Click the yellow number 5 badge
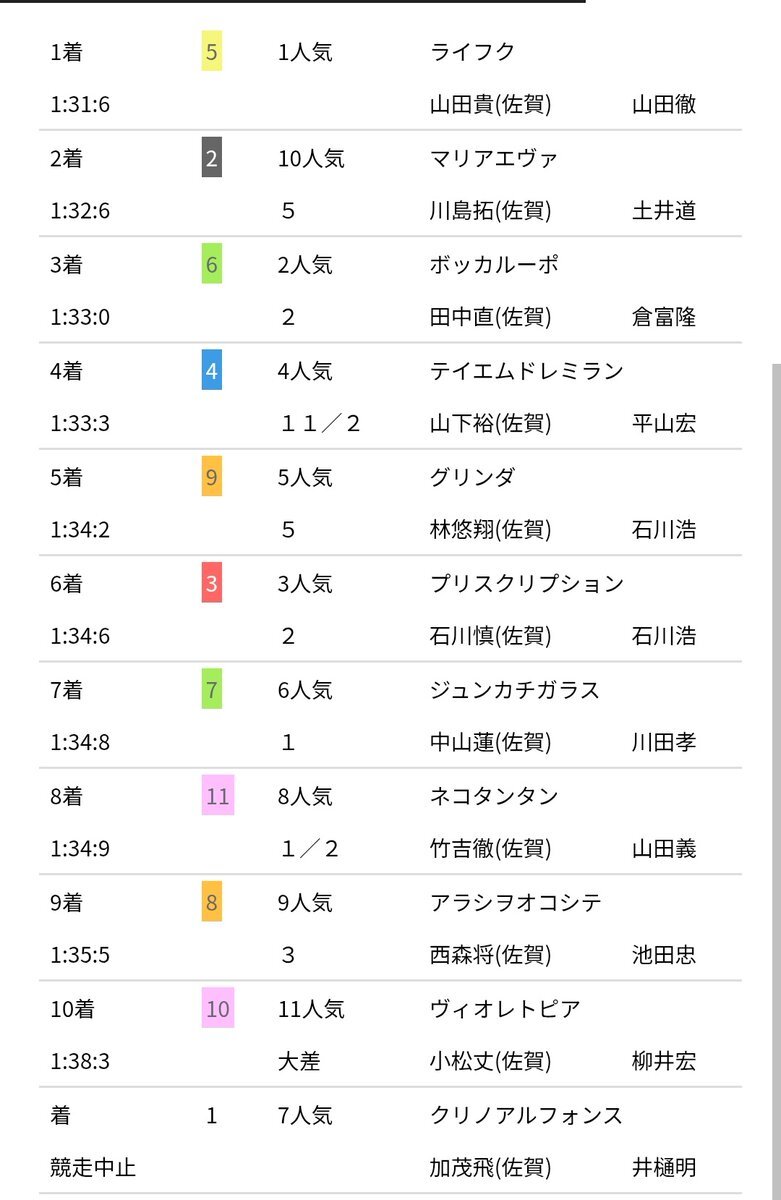781x1200 pixels. tap(211, 52)
